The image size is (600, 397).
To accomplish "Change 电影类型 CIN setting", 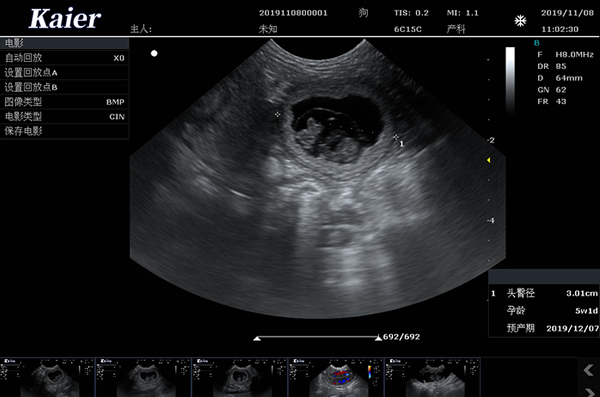I will click(64, 116).
